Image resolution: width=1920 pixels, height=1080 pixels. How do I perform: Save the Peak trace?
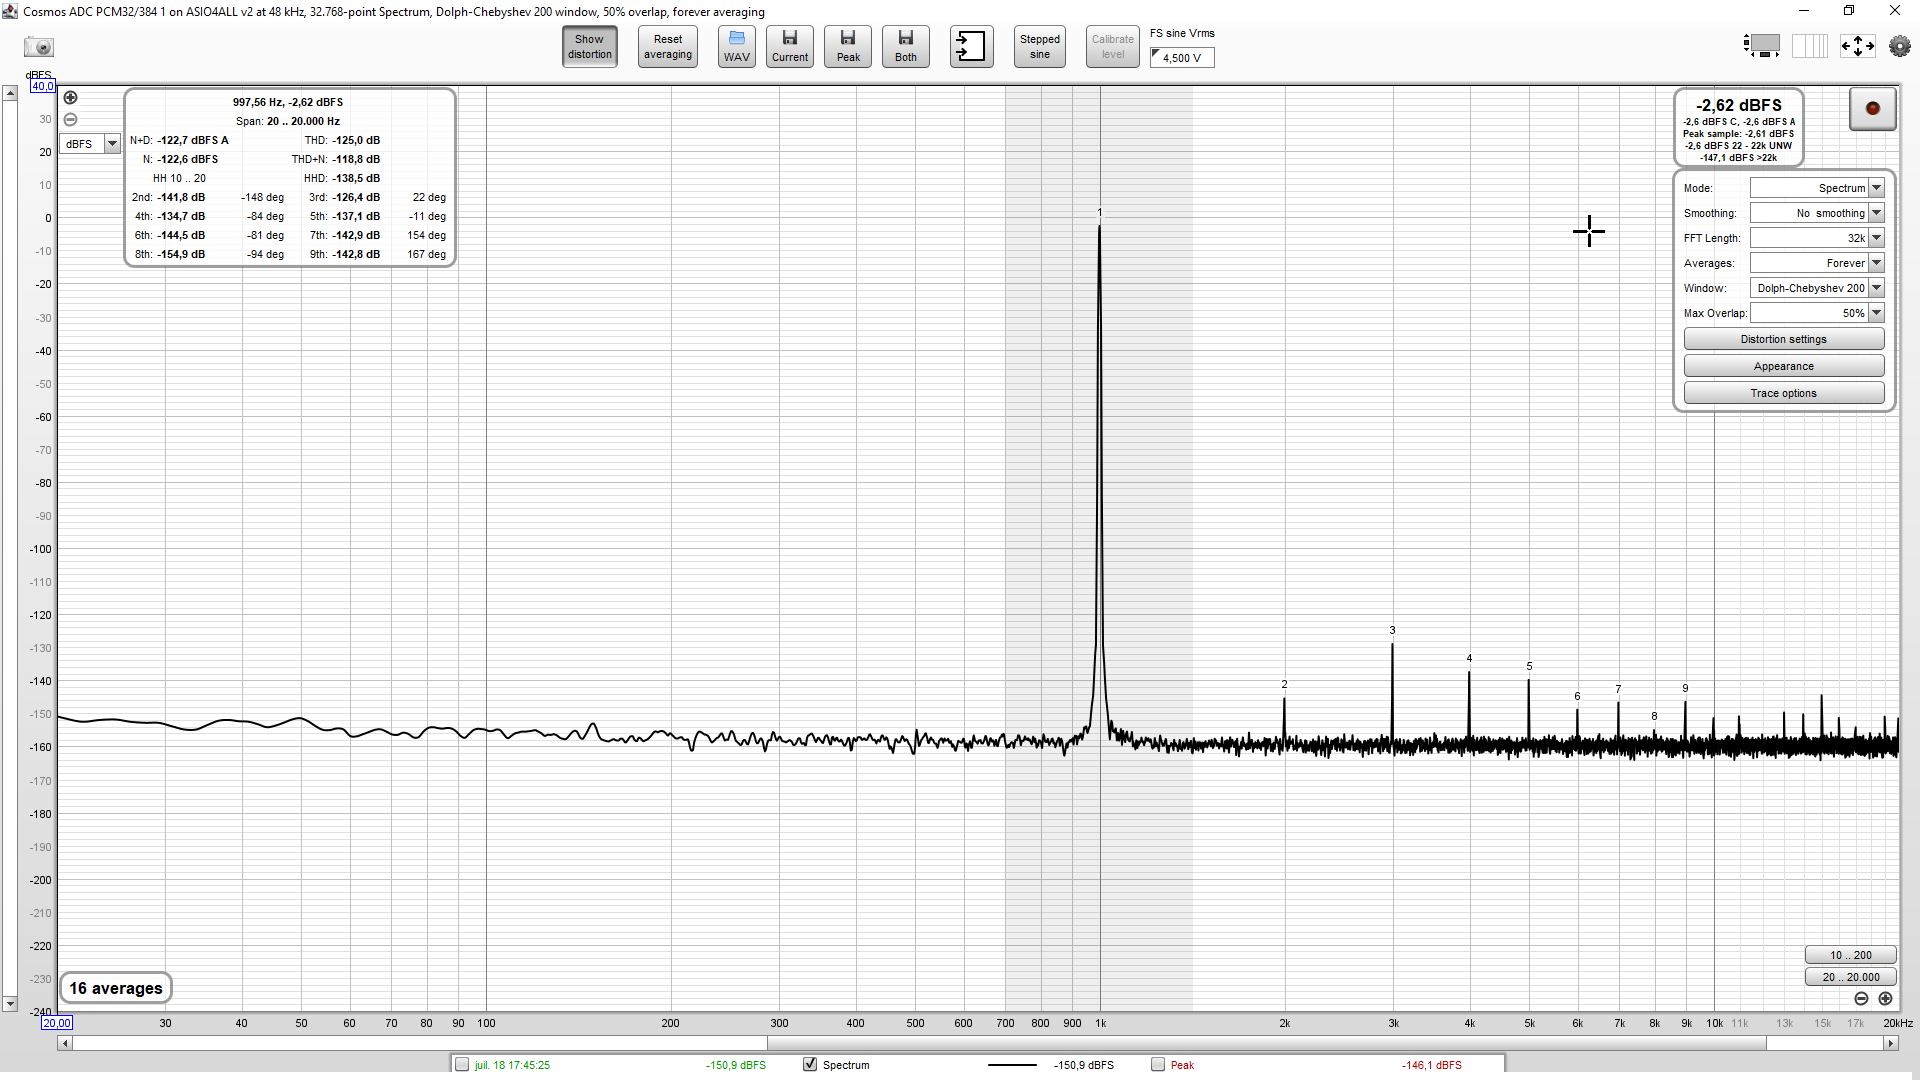coord(847,46)
